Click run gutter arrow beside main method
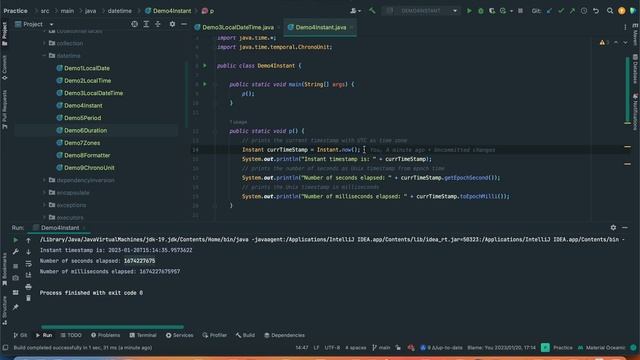This screenshot has height=360, width=640. tap(205, 84)
